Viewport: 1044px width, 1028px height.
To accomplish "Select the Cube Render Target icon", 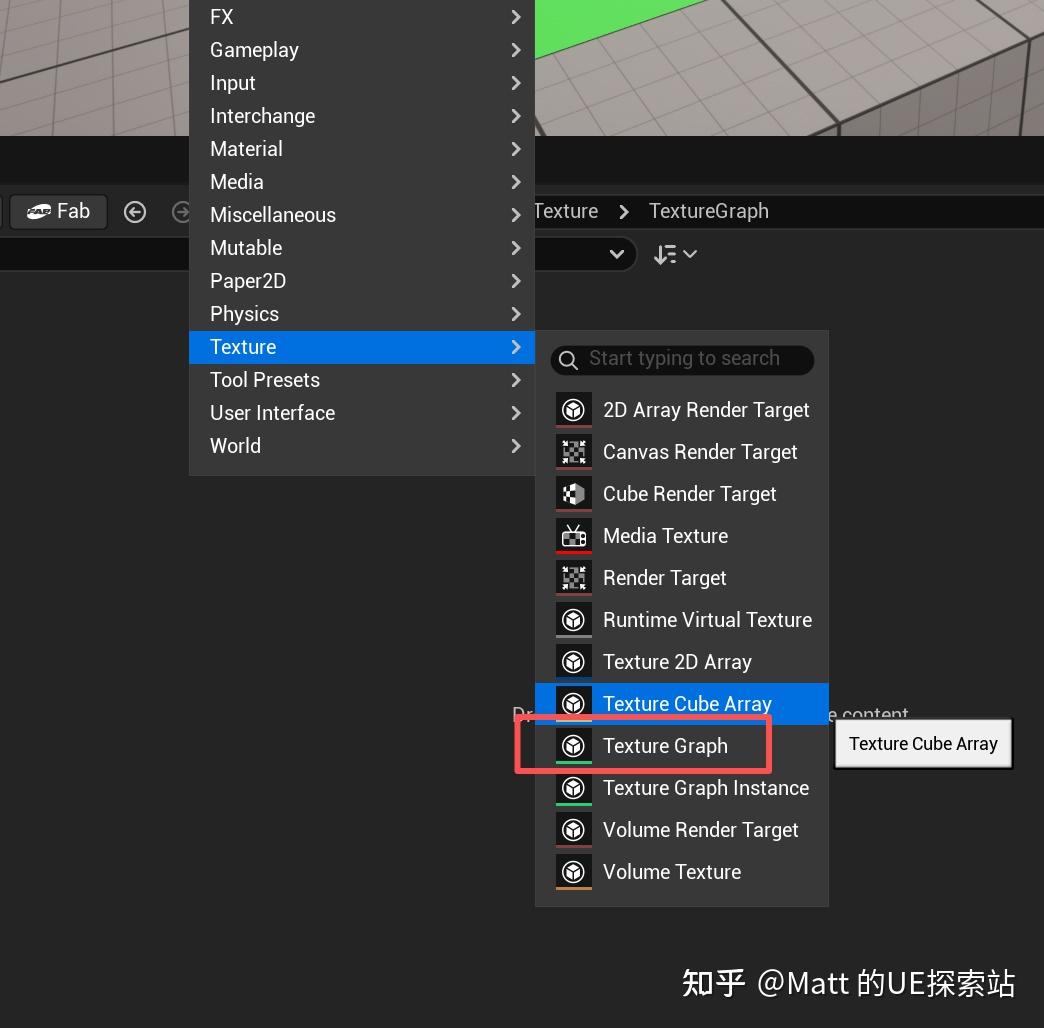I will (x=573, y=493).
